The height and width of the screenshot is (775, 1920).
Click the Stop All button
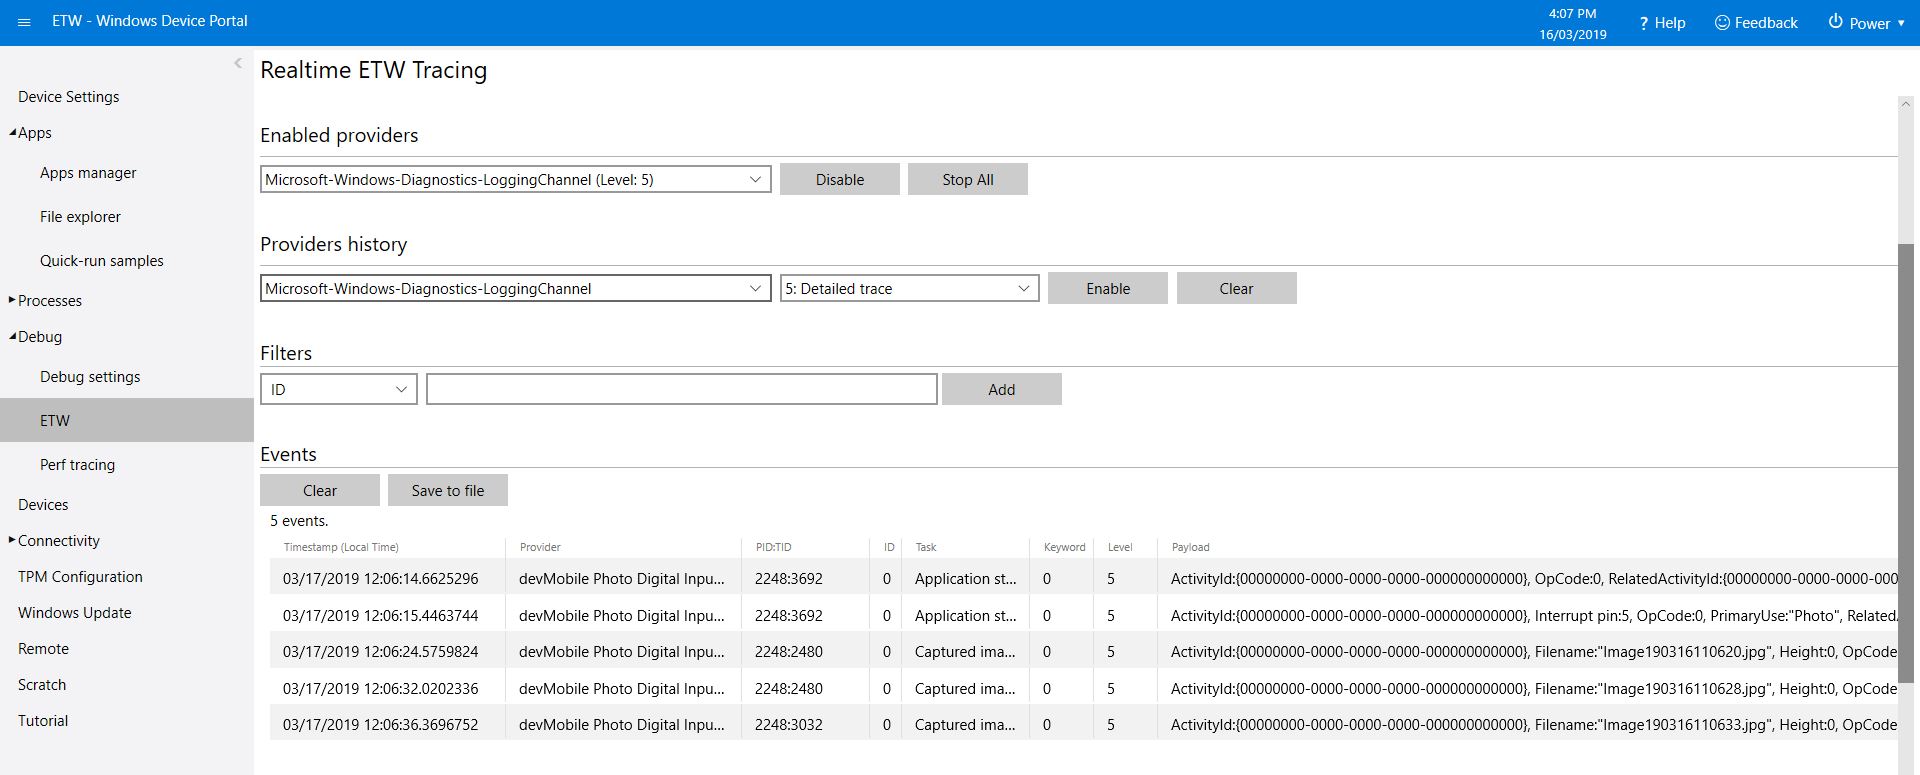967,180
